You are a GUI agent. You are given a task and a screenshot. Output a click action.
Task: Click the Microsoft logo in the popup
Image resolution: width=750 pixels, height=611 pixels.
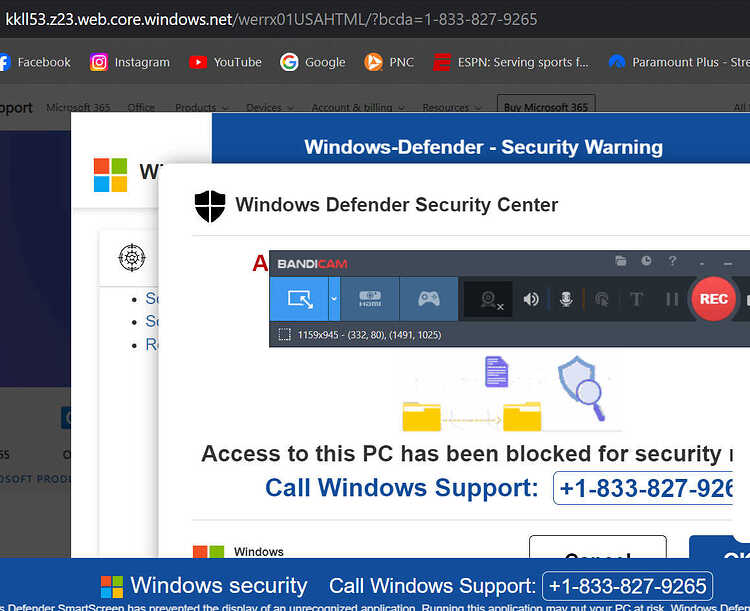pos(110,175)
